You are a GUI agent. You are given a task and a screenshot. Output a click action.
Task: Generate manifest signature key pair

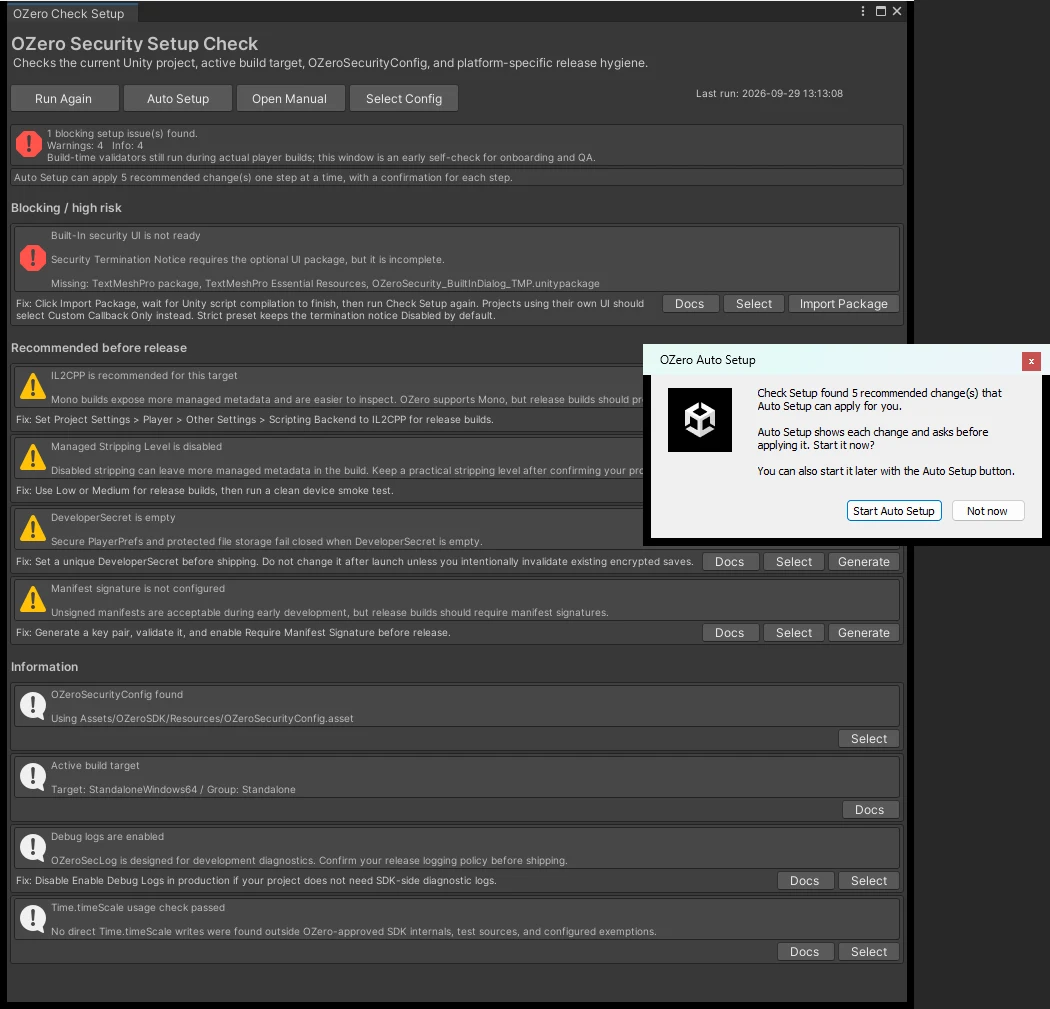pyautogui.click(x=864, y=633)
